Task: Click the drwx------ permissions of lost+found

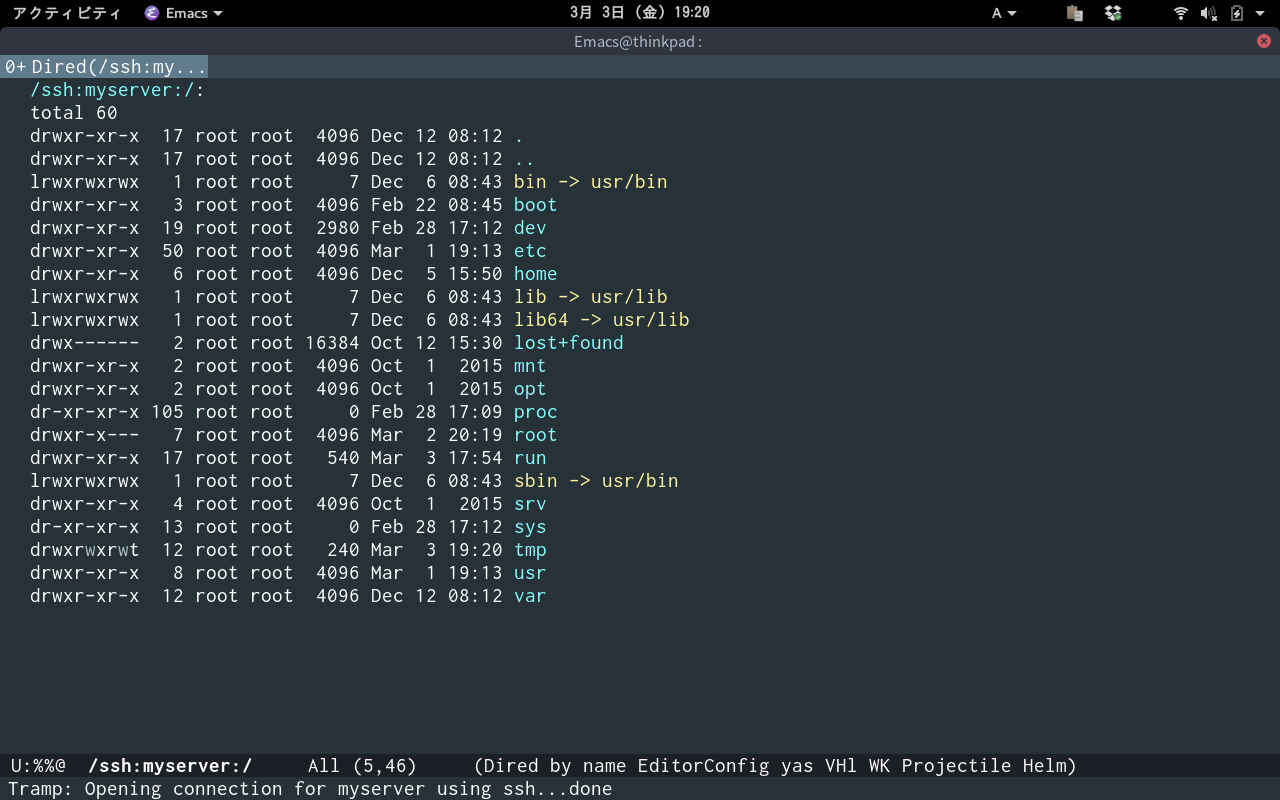Action: coord(85,343)
